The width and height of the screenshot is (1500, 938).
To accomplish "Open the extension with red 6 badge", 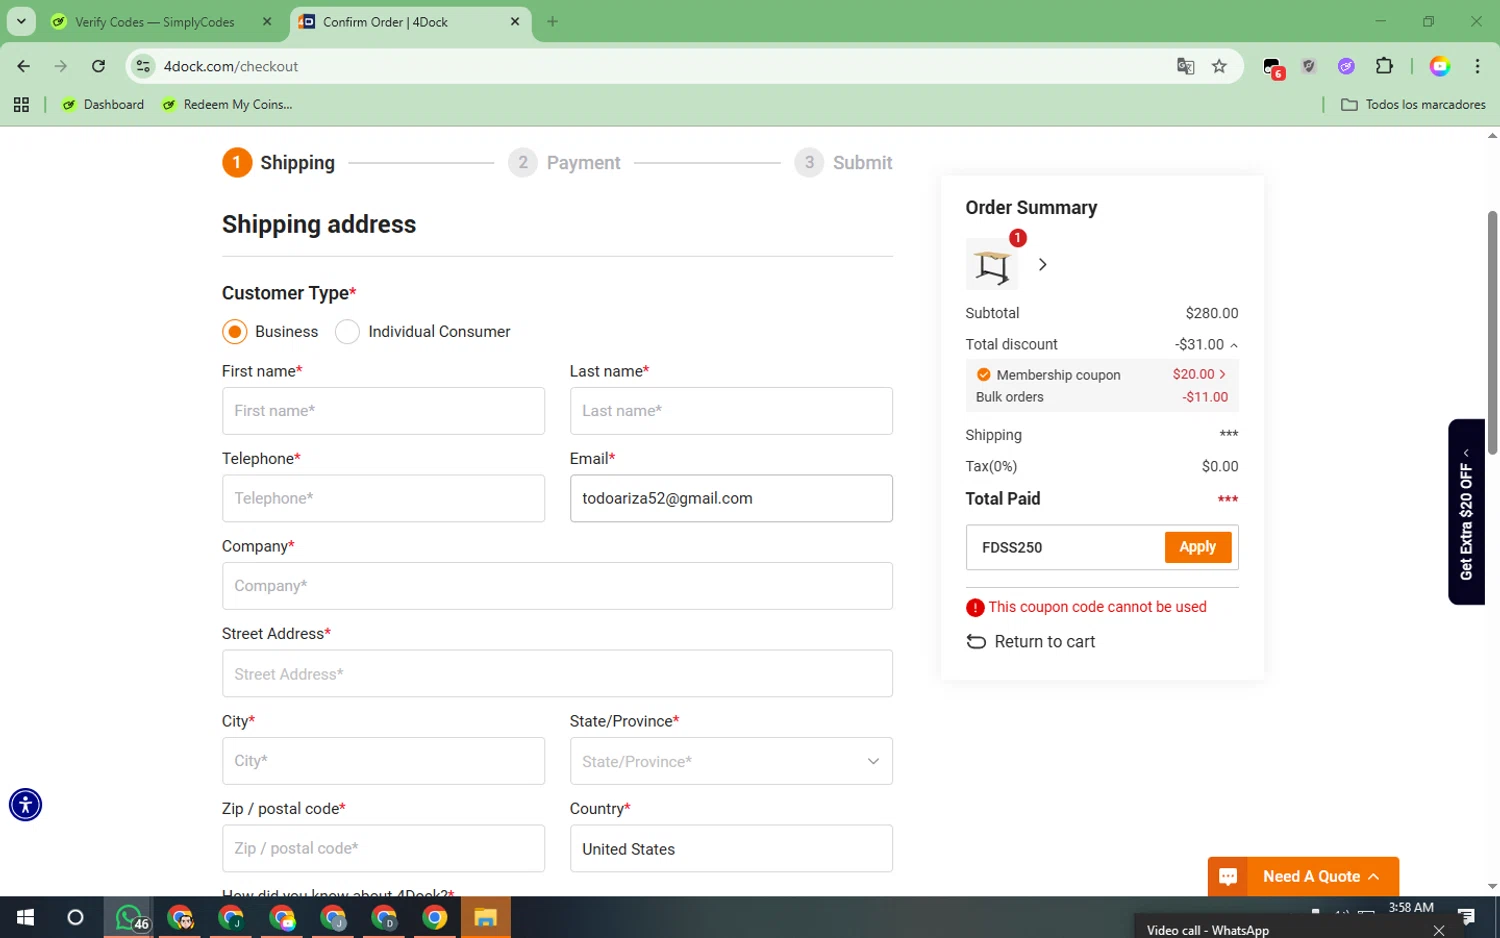I will pyautogui.click(x=1272, y=67).
